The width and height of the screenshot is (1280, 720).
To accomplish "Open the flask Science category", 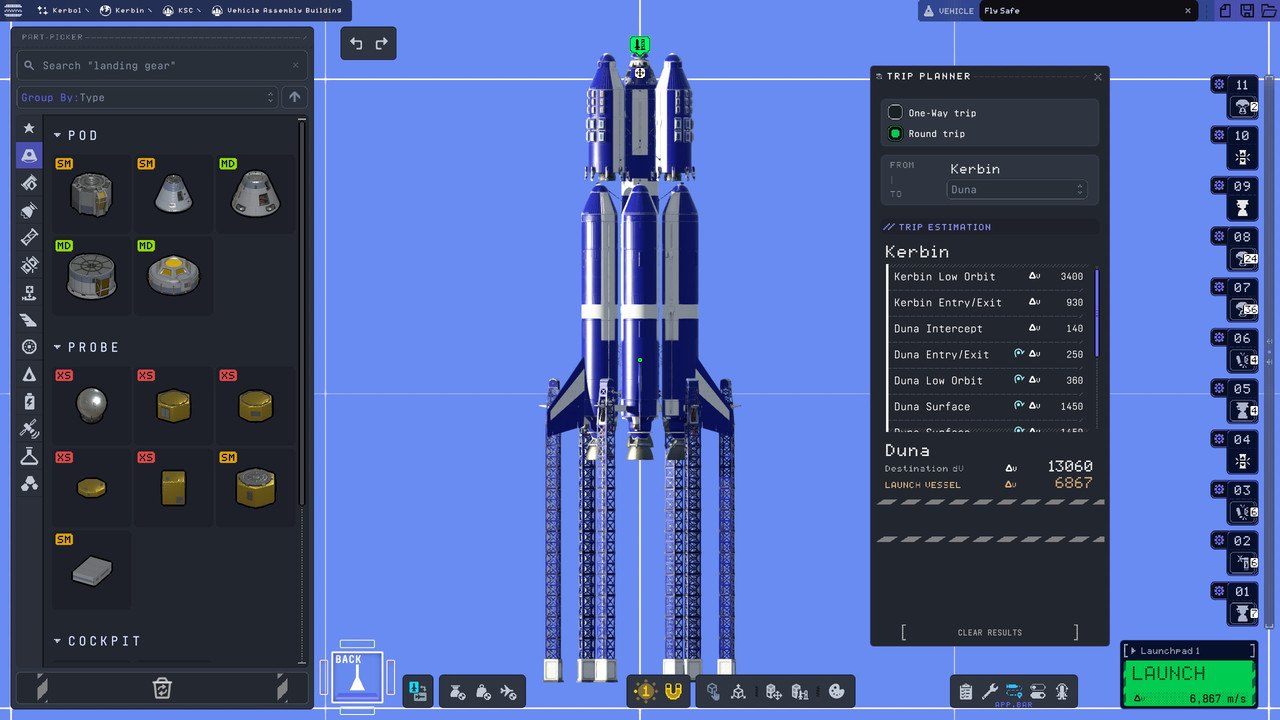I will pyautogui.click(x=29, y=457).
